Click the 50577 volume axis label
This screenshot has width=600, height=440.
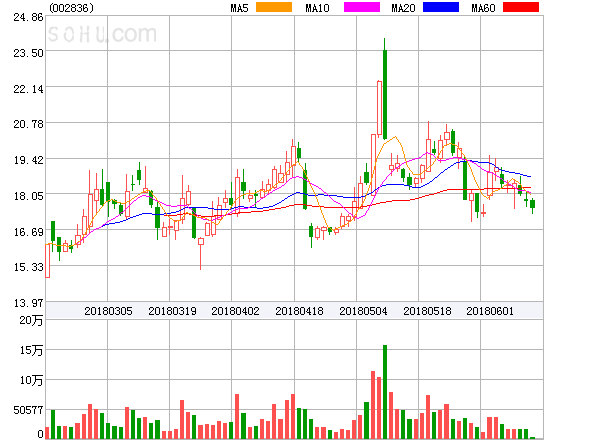tap(28, 410)
